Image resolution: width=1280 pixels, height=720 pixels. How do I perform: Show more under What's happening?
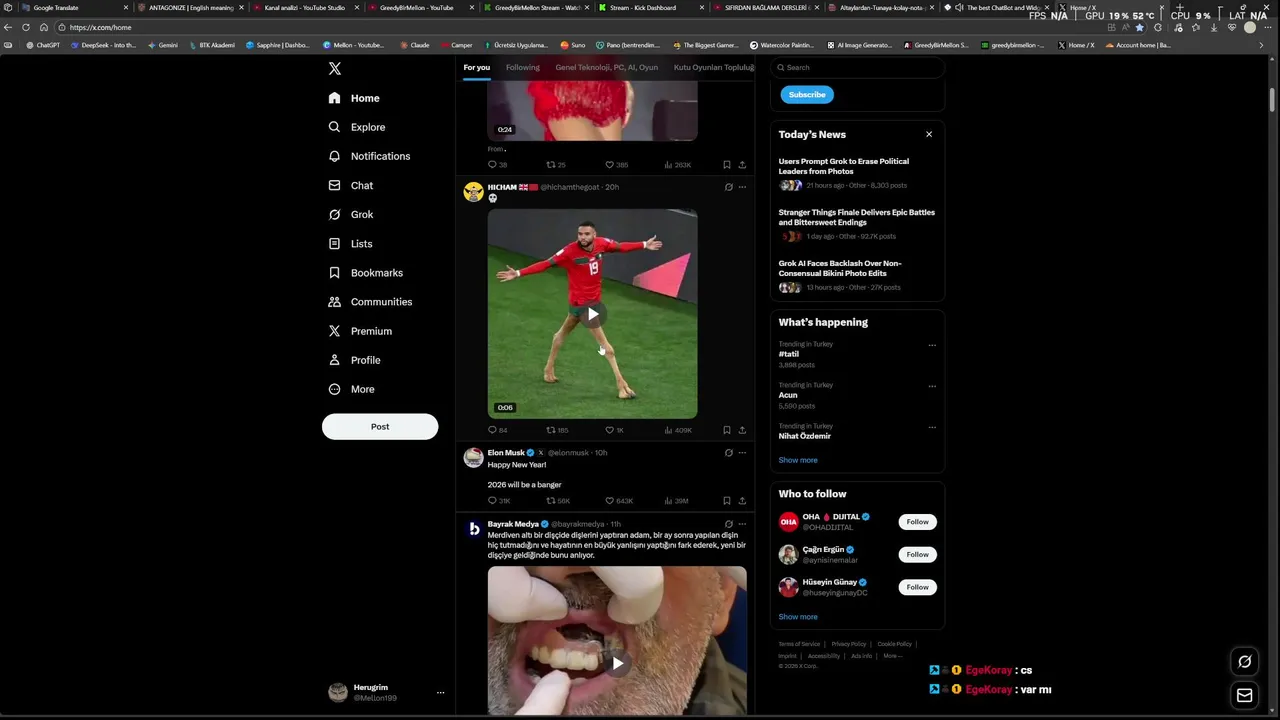click(x=798, y=460)
